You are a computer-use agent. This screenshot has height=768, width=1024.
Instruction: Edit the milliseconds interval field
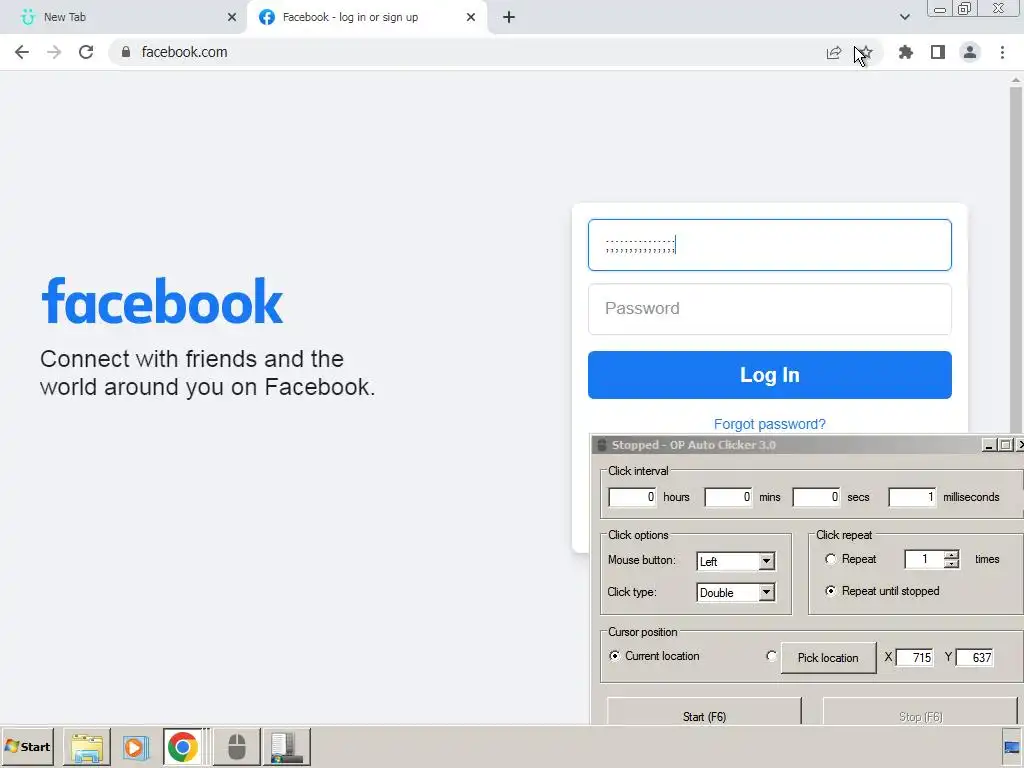(912, 497)
